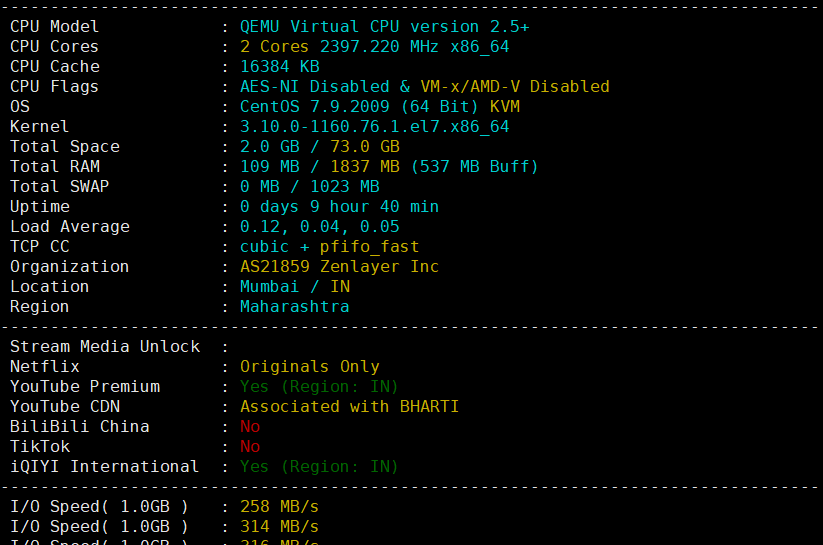
Task: Click OS value 'CentOS 7.9.2009 (64 Bit) KVM'
Action: (379, 107)
